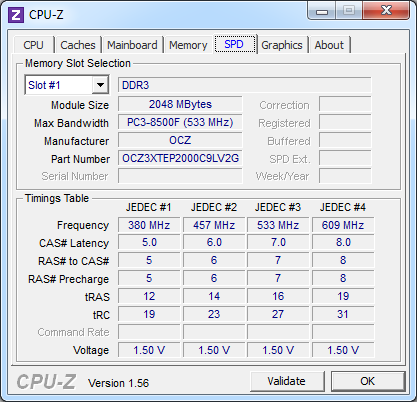Click the Manufacturer OCZ field

coord(180,140)
